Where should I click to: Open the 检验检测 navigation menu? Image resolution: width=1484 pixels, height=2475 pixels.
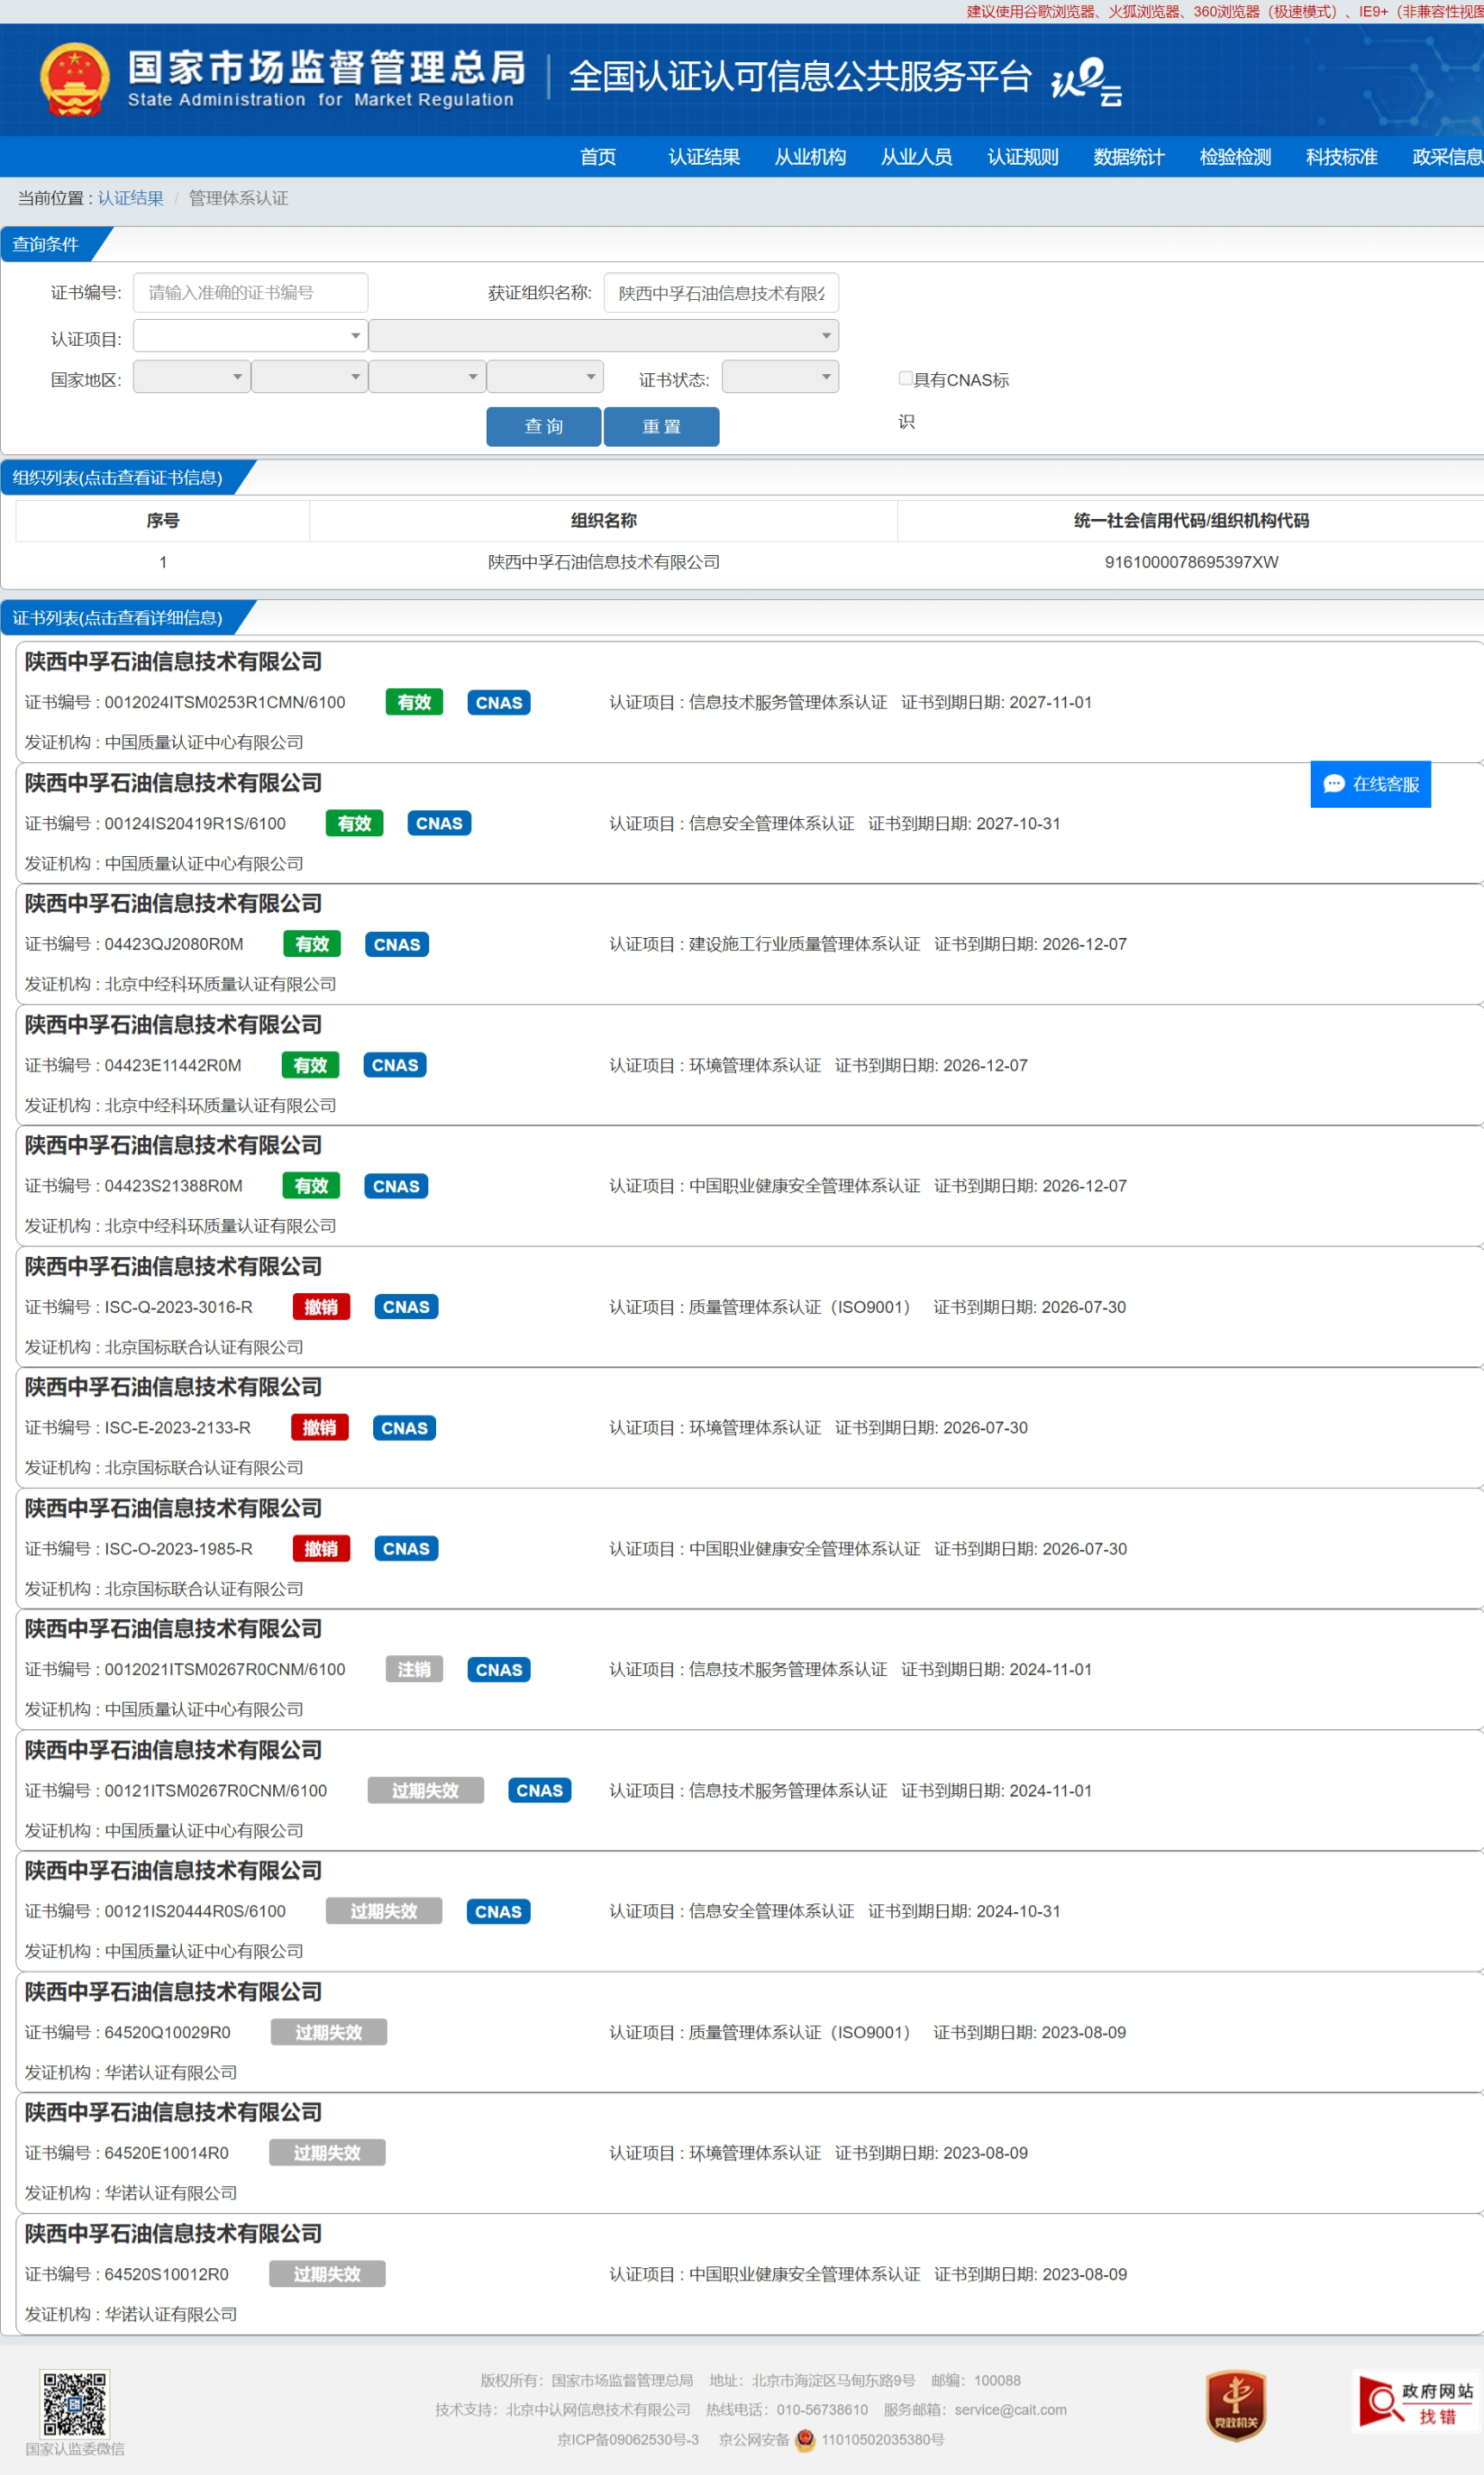pyautogui.click(x=1235, y=157)
